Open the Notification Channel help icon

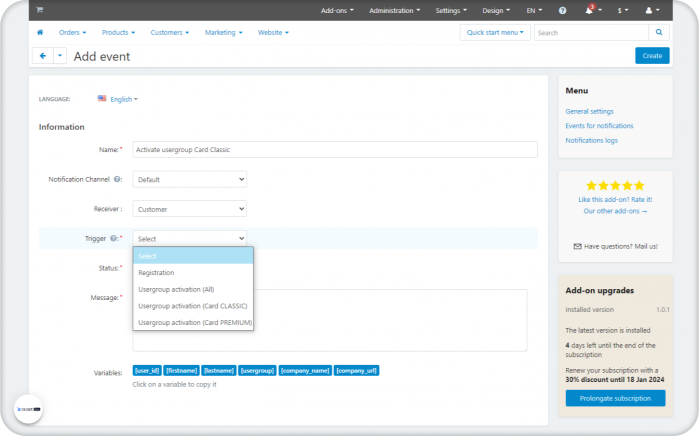click(x=117, y=179)
